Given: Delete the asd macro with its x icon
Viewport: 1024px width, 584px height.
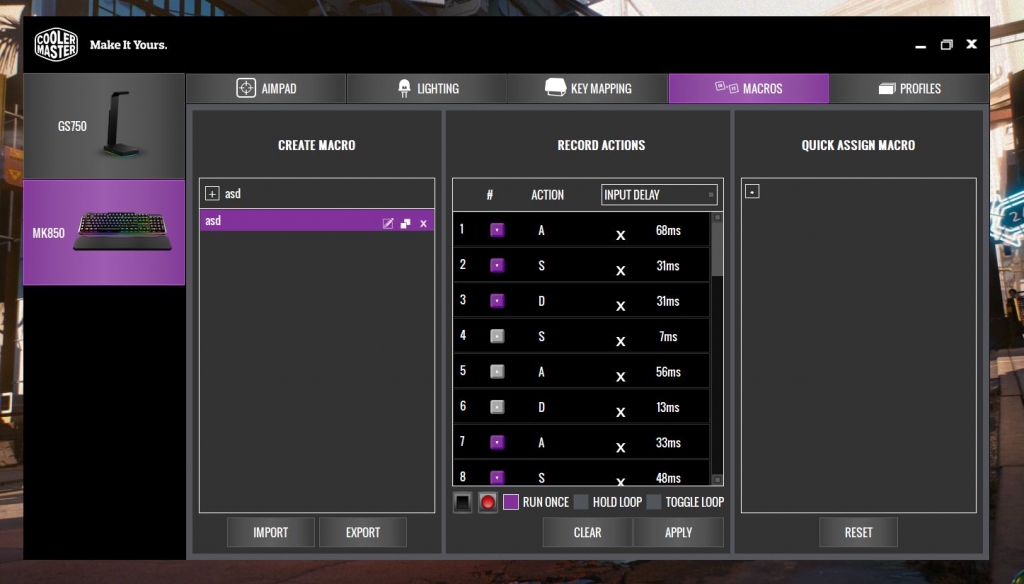Looking at the screenshot, I should pyautogui.click(x=423, y=223).
